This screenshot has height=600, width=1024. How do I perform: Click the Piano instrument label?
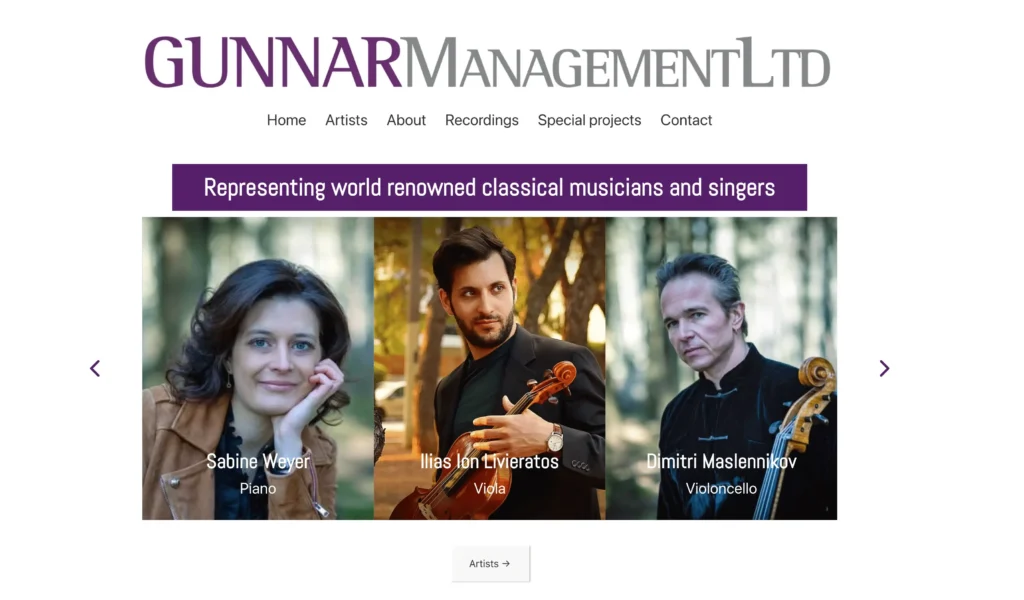click(x=258, y=488)
